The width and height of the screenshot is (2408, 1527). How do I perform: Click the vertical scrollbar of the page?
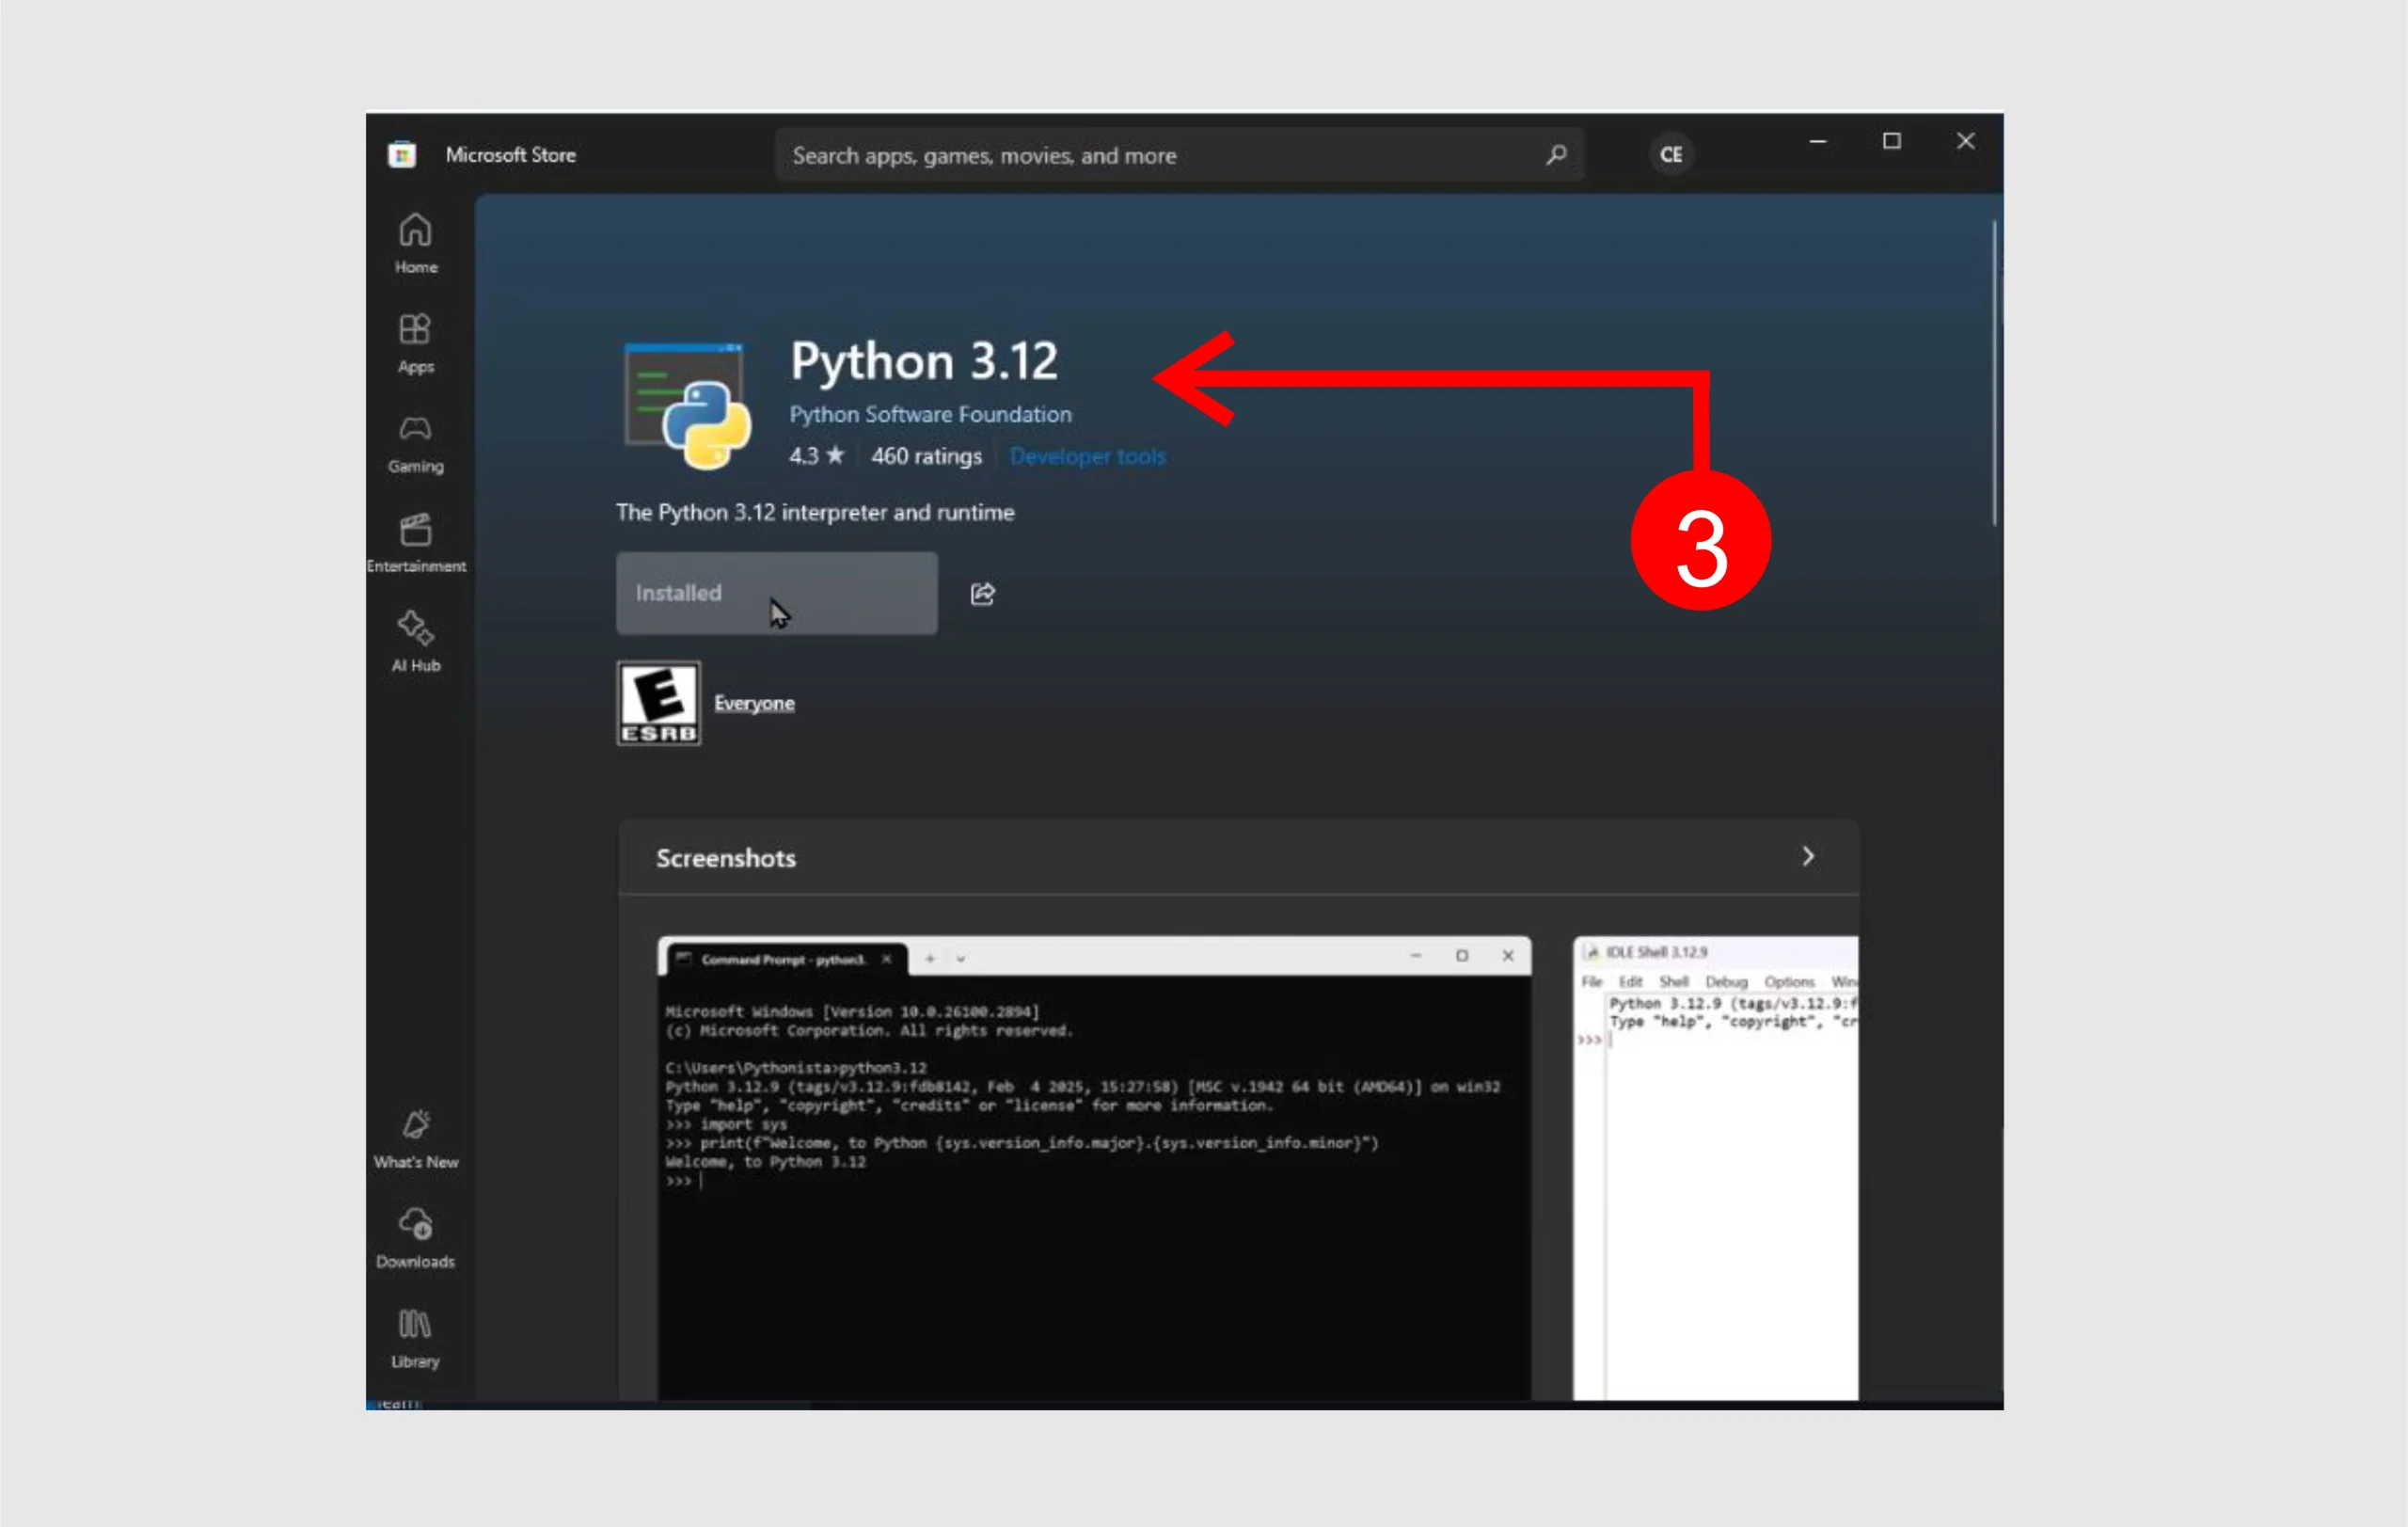(1993, 372)
